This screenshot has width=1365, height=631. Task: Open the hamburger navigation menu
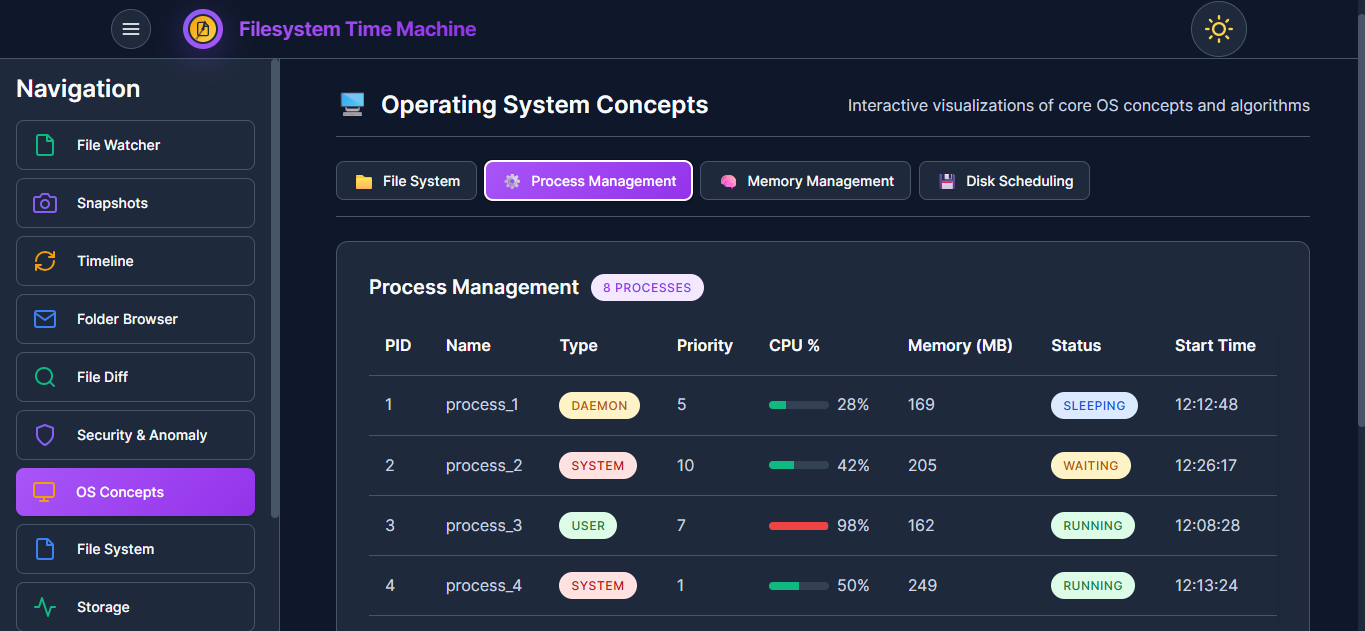[x=131, y=28]
